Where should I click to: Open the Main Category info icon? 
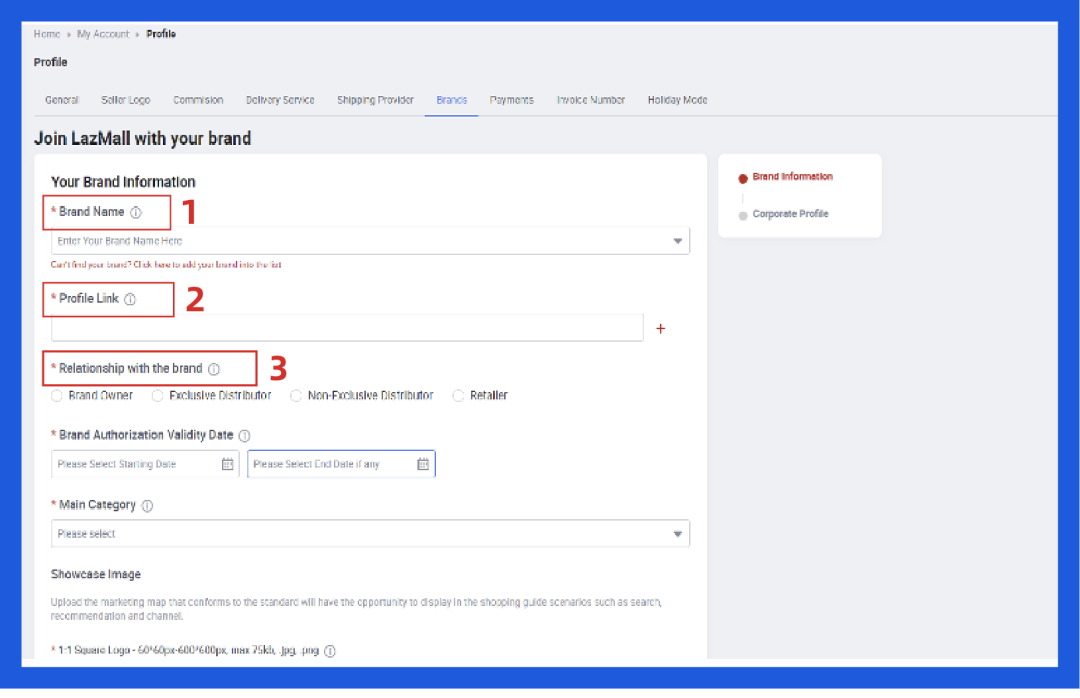[x=147, y=506]
